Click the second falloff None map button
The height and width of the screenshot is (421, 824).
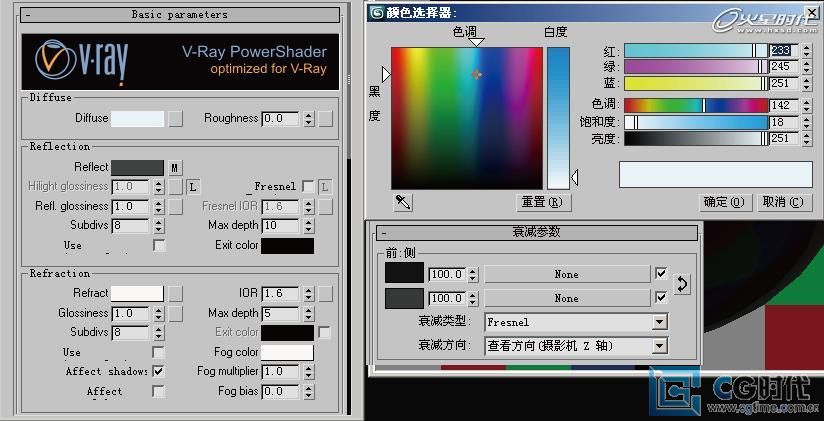[x=566, y=298]
